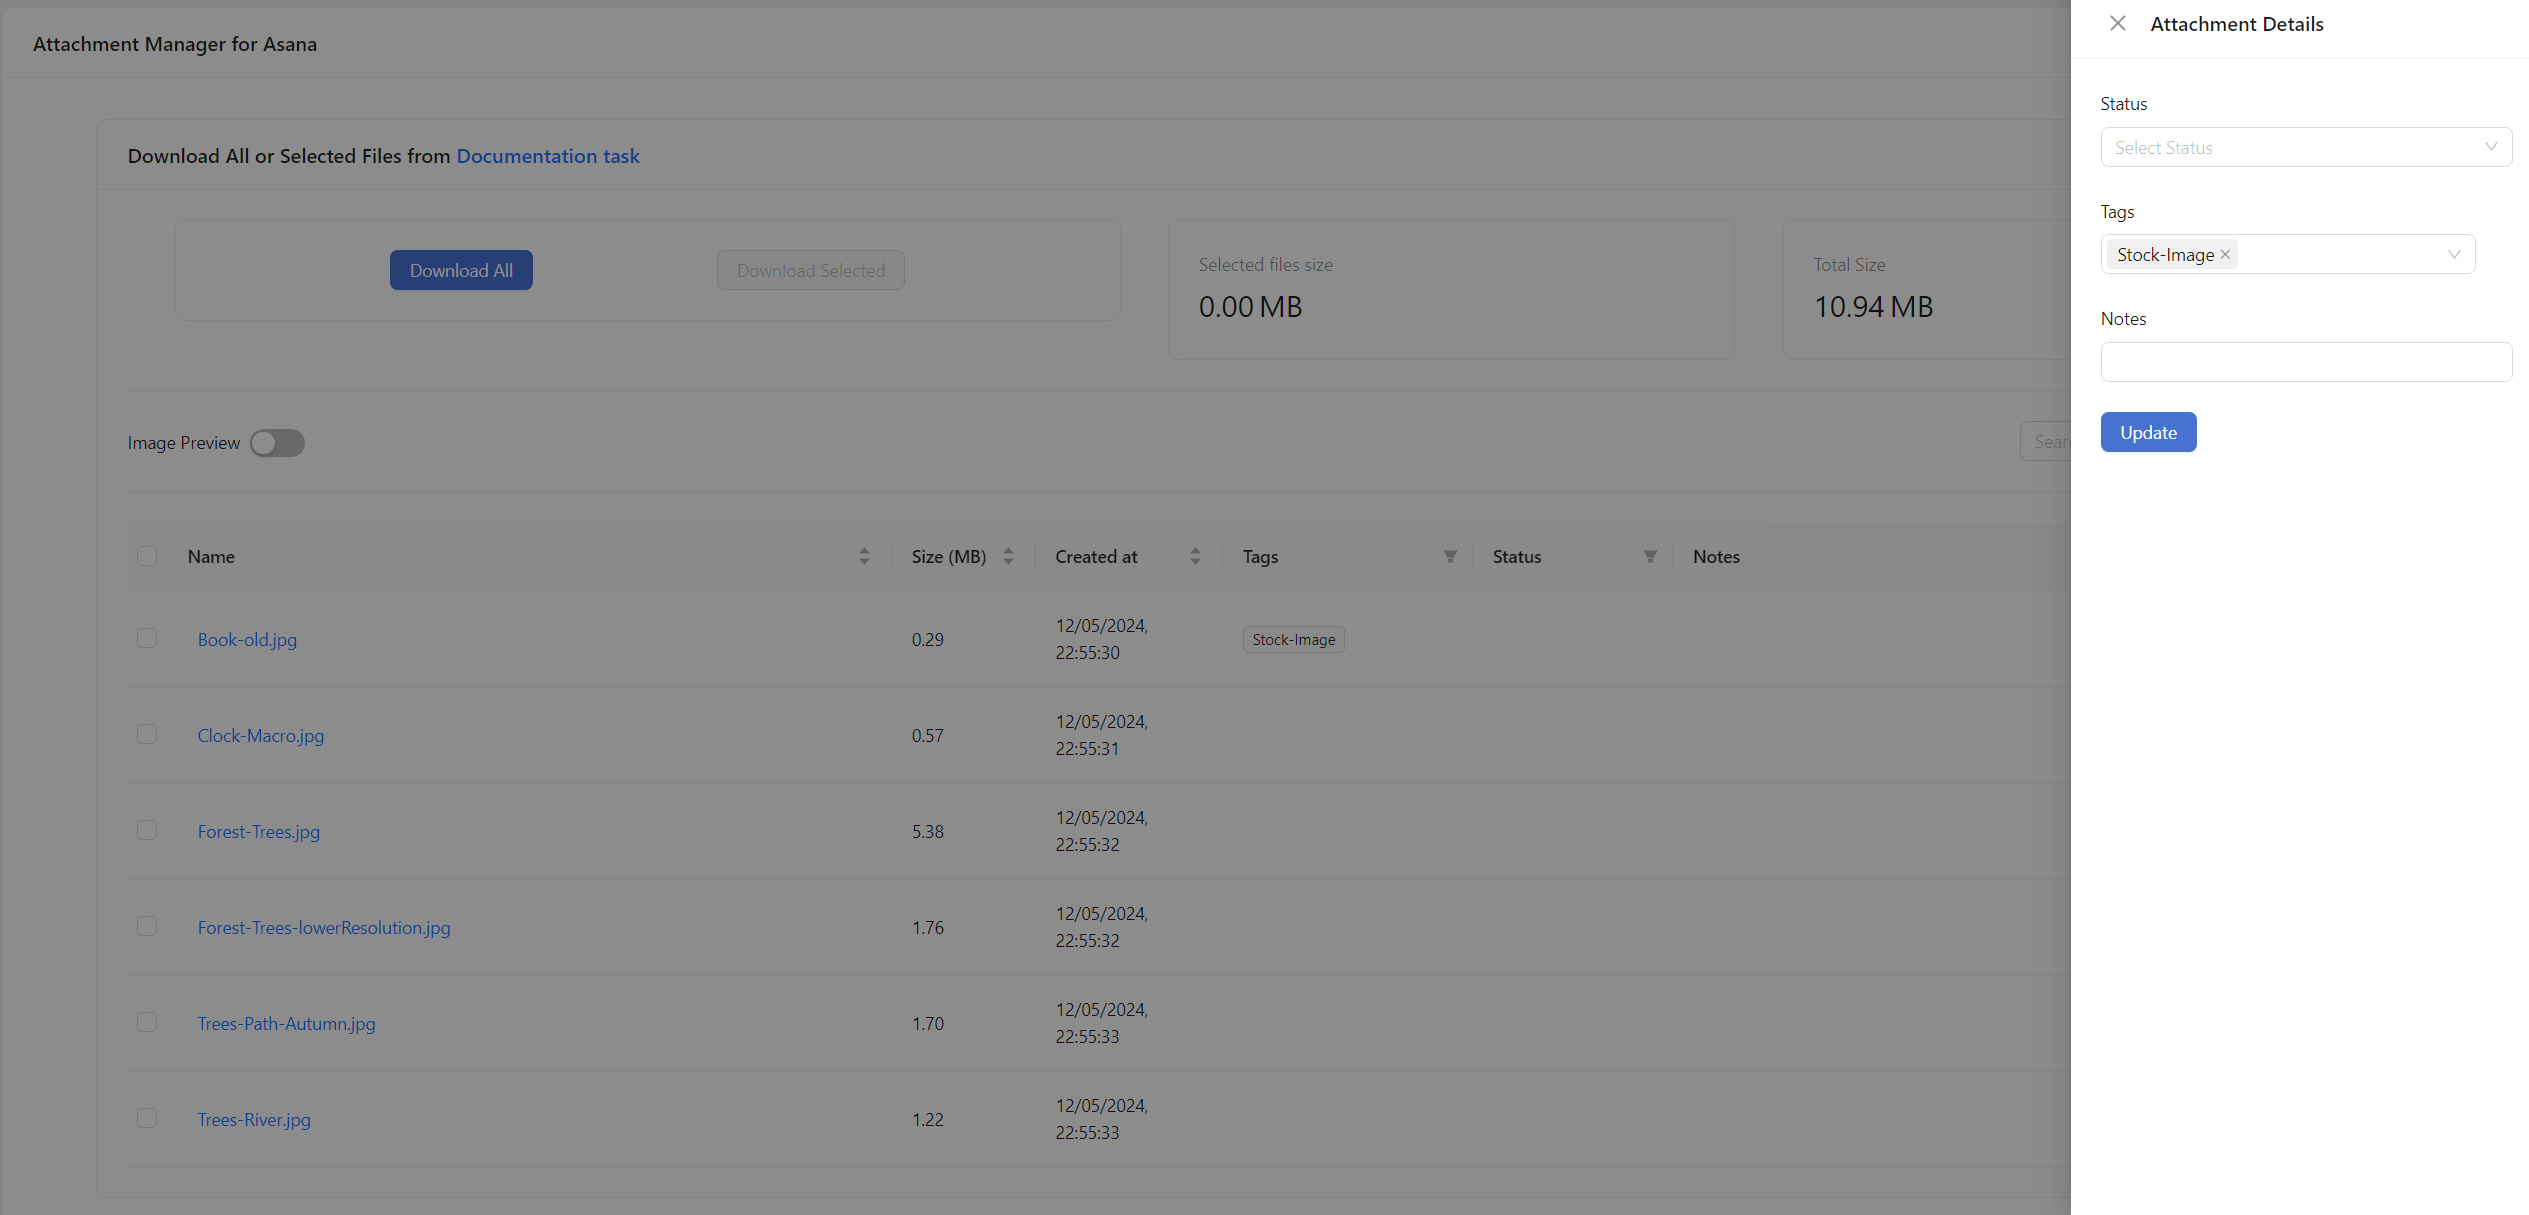Click the Download All button
This screenshot has width=2529, height=1215.
[461, 270]
